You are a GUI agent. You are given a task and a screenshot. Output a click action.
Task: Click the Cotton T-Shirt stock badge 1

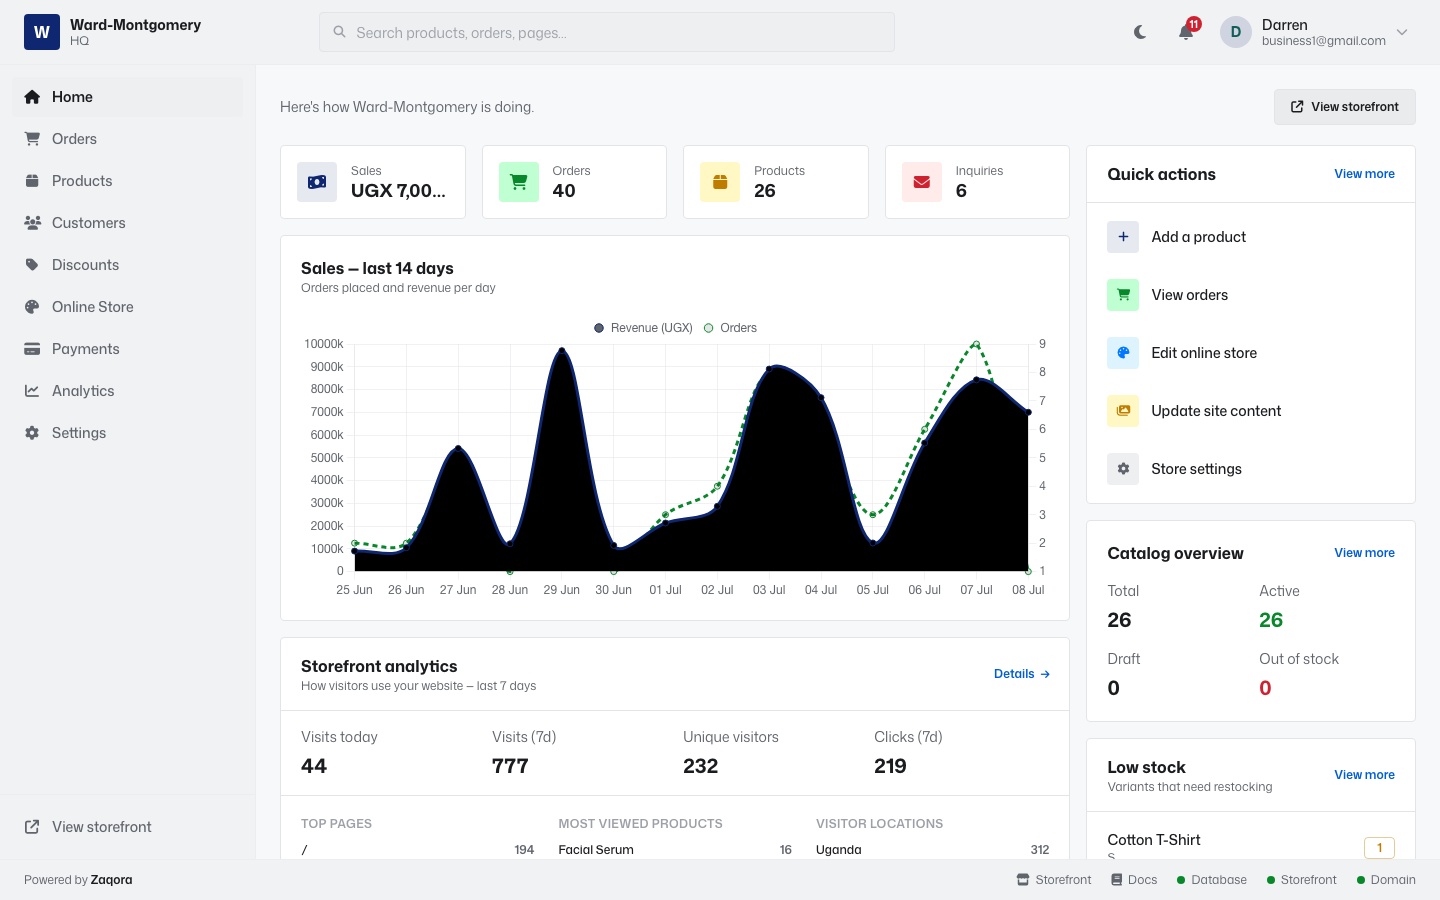pos(1379,848)
